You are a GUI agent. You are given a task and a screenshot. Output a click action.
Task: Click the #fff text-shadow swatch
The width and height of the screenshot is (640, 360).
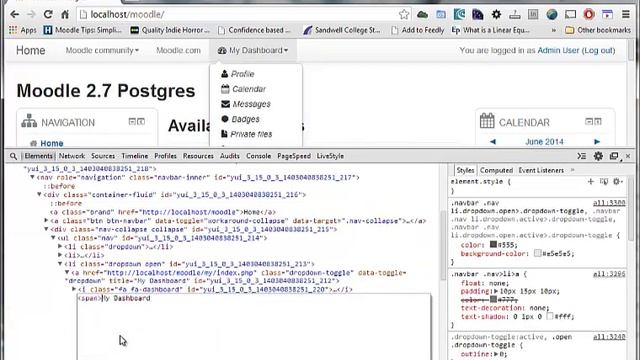(x=550, y=316)
